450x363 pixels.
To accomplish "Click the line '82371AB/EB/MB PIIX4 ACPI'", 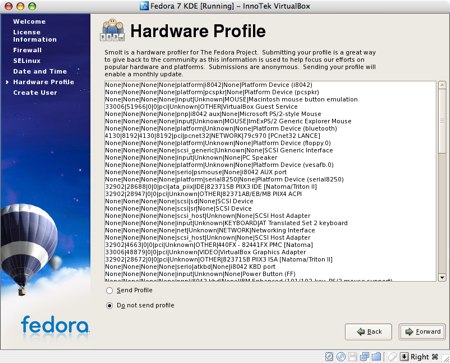I will click(203, 194).
